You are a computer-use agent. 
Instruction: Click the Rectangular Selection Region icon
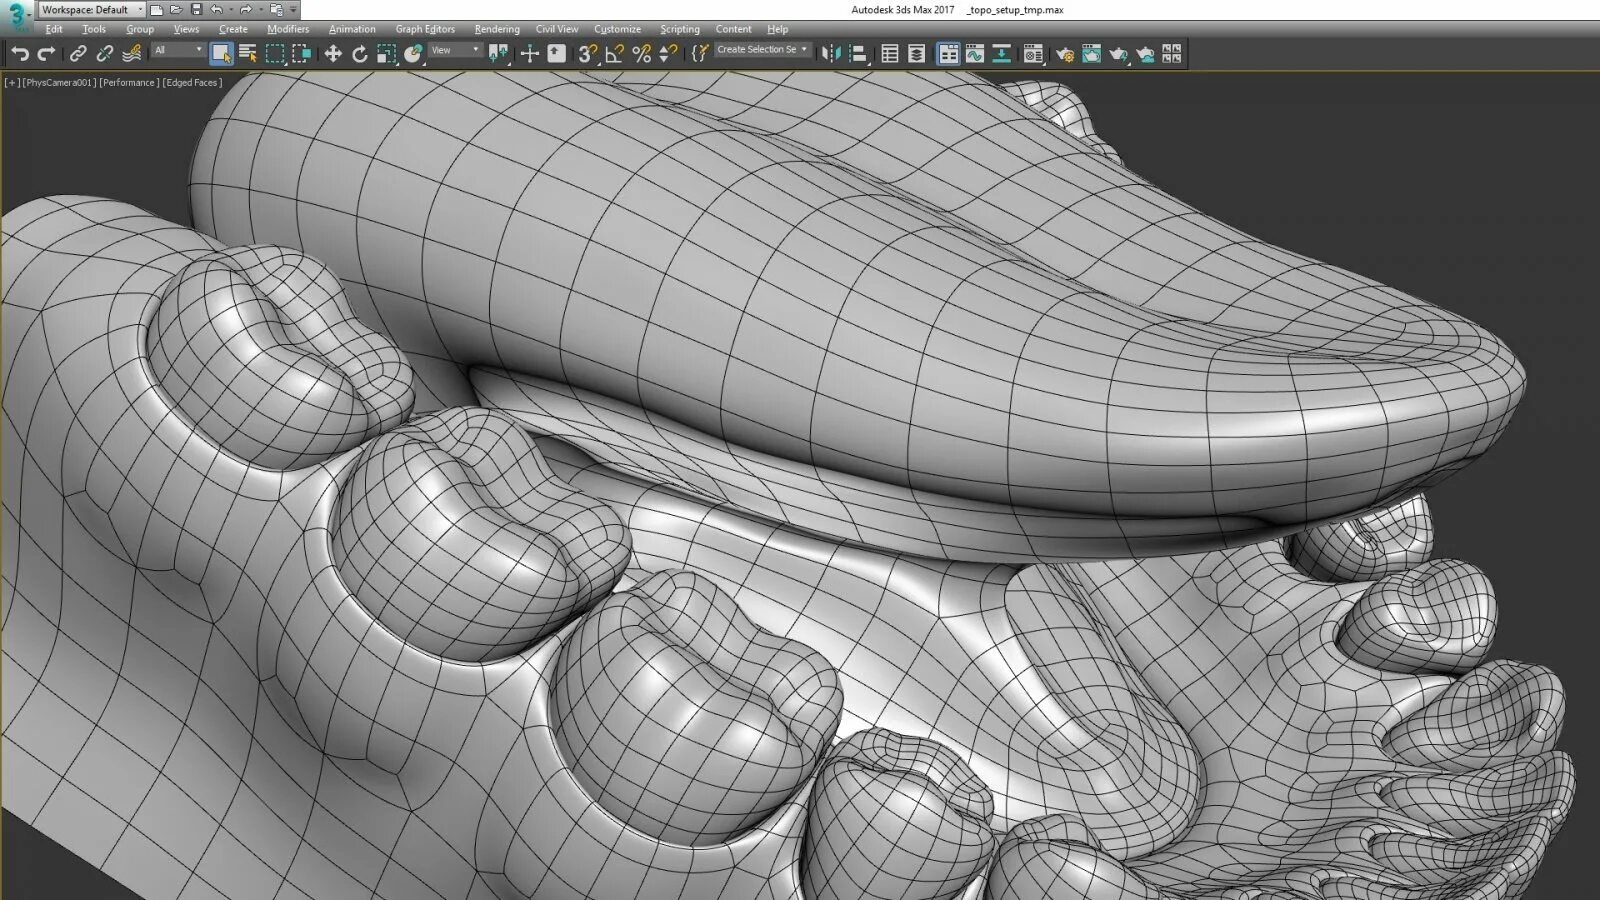[275, 54]
